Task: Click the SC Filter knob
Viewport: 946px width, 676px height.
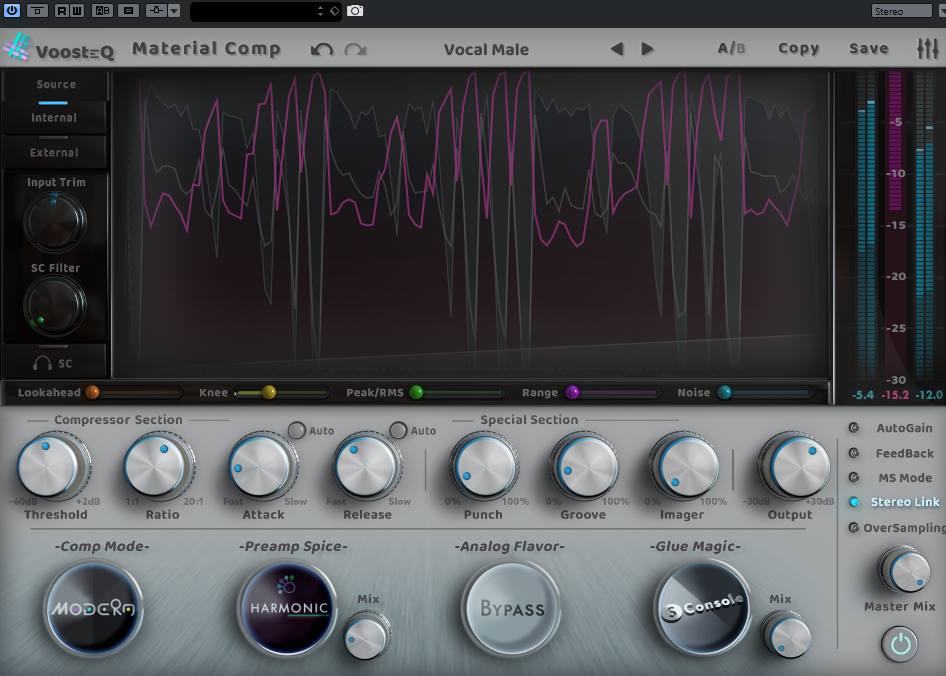Action: (x=54, y=305)
